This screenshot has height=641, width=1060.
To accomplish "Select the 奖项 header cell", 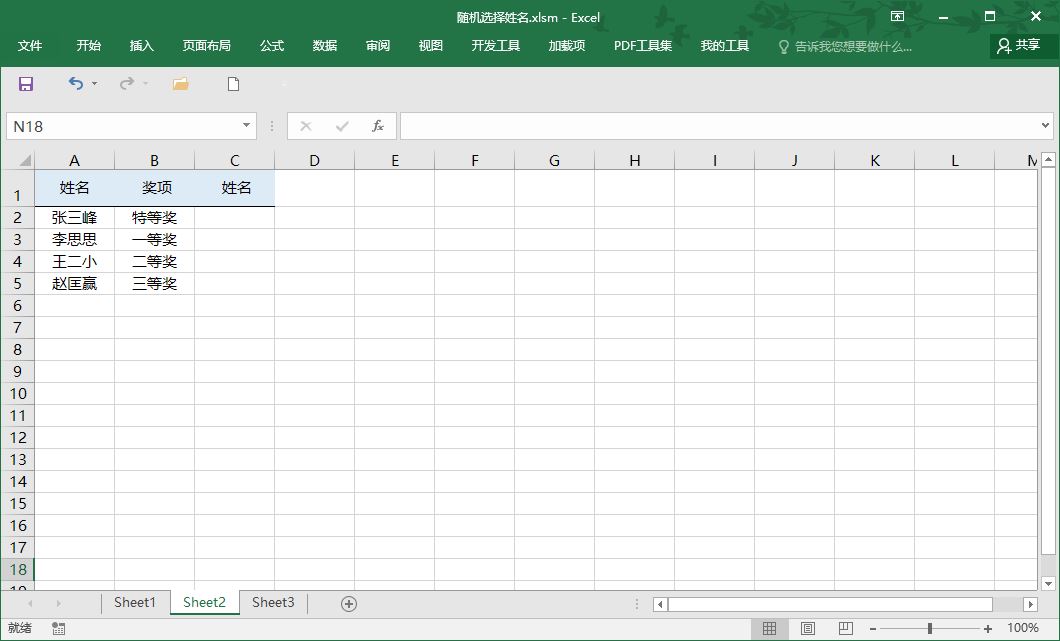I will click(x=154, y=188).
